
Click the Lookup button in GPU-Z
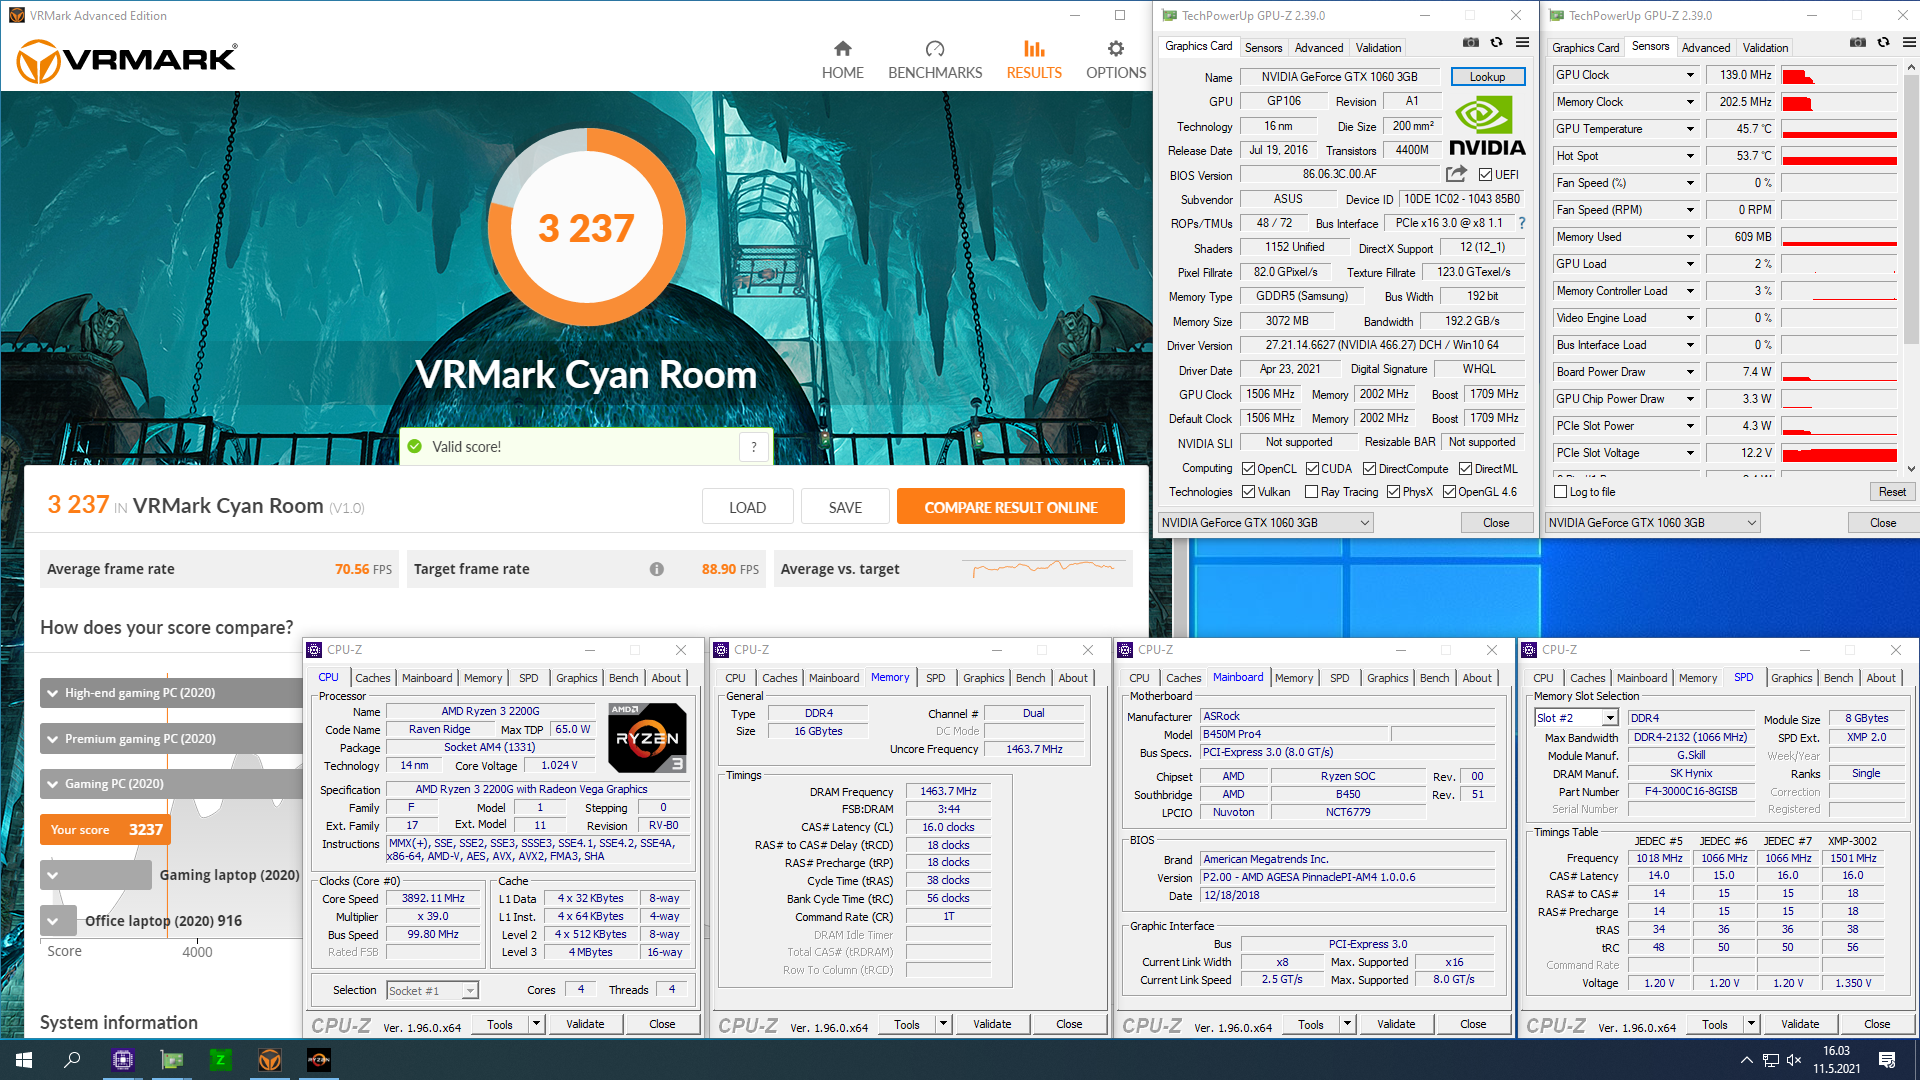click(x=1487, y=77)
